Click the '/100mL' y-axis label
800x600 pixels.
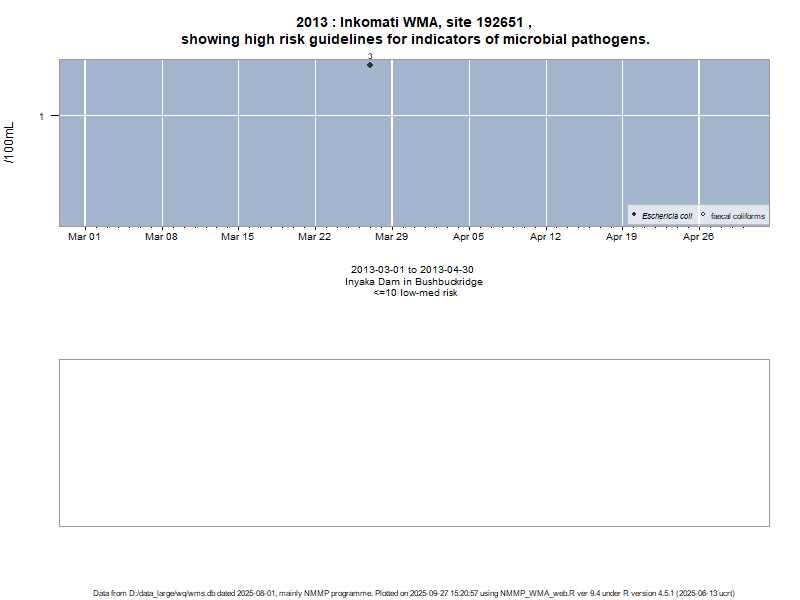pyautogui.click(x=10, y=143)
